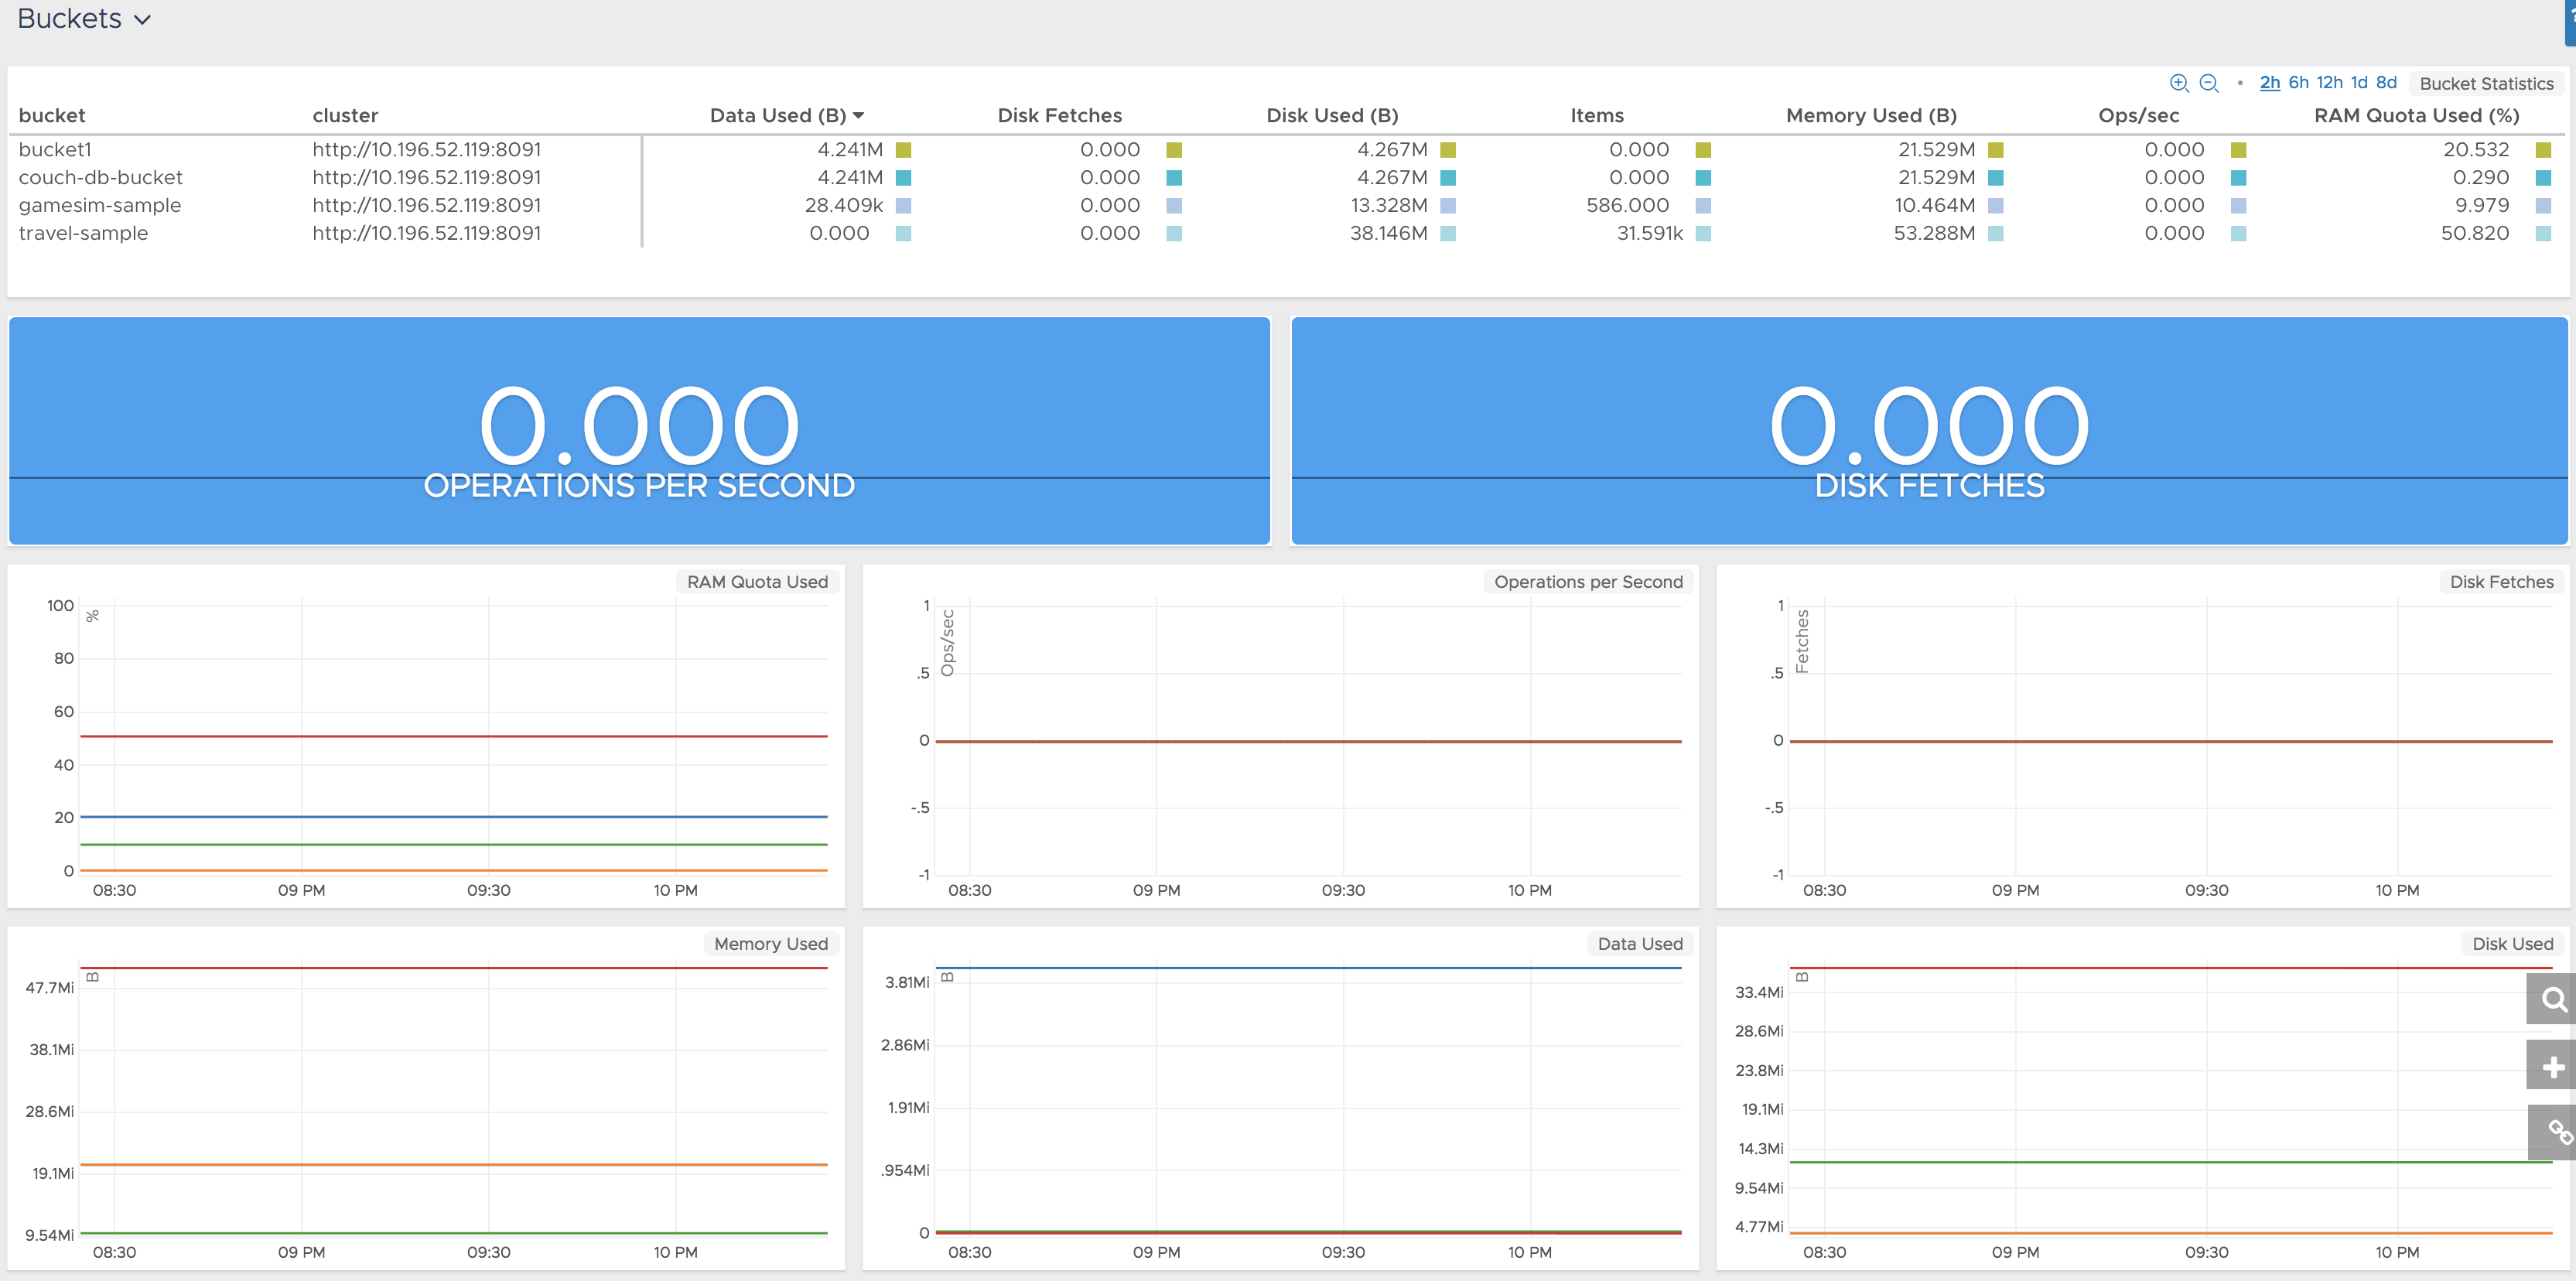Sort table by Disk Fetches column header
2576x1281 pixels.
pos(1059,116)
